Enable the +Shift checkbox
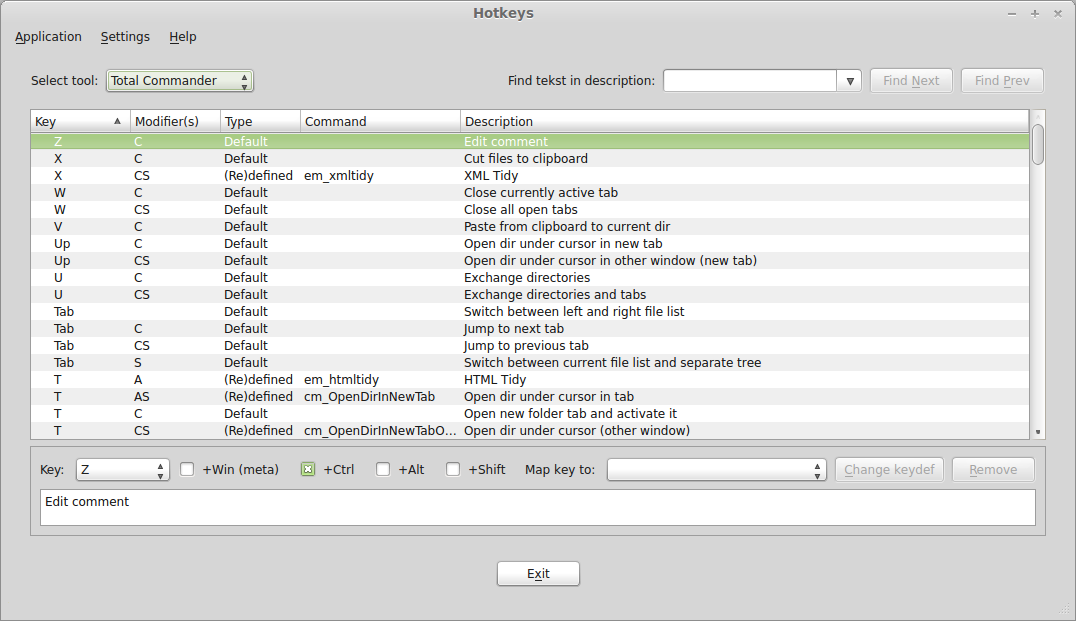1076x621 pixels. [x=453, y=469]
